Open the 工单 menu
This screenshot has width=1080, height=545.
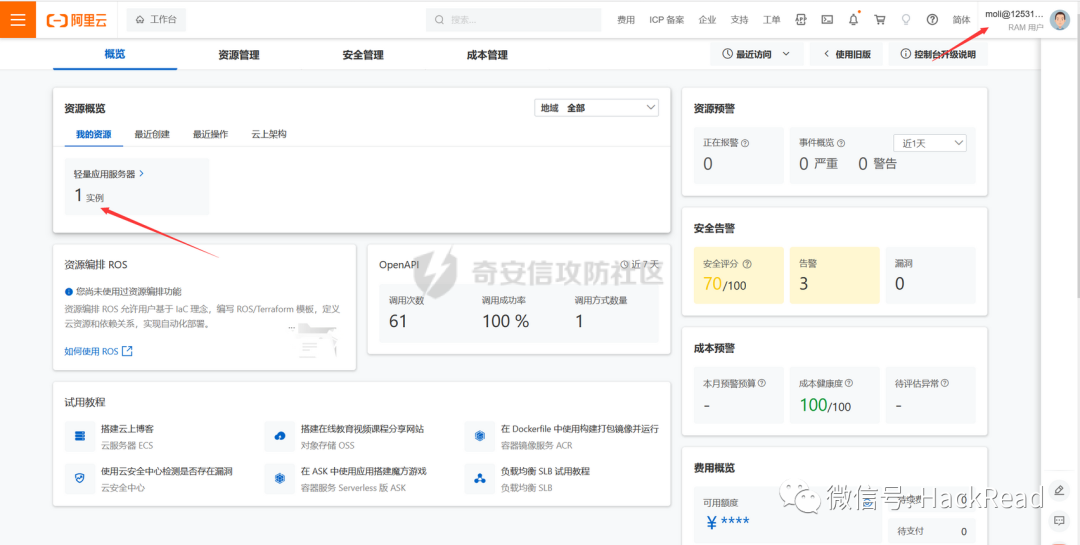tap(771, 20)
